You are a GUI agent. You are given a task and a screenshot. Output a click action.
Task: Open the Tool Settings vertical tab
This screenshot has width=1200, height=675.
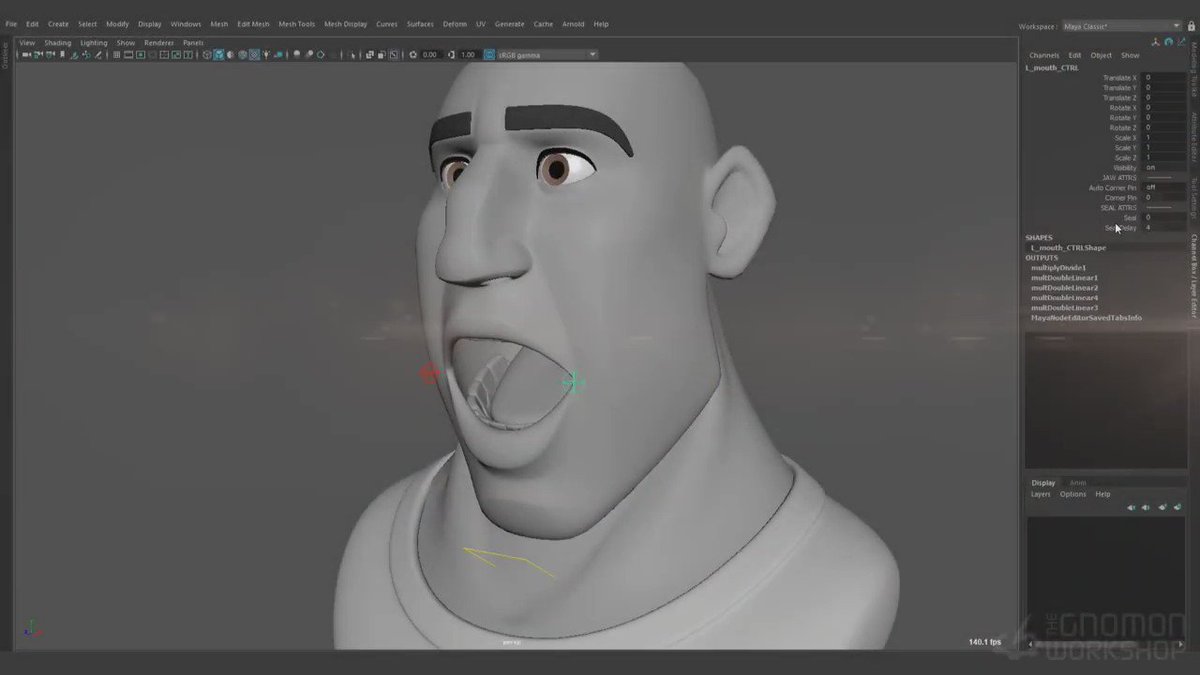pos(1194,197)
